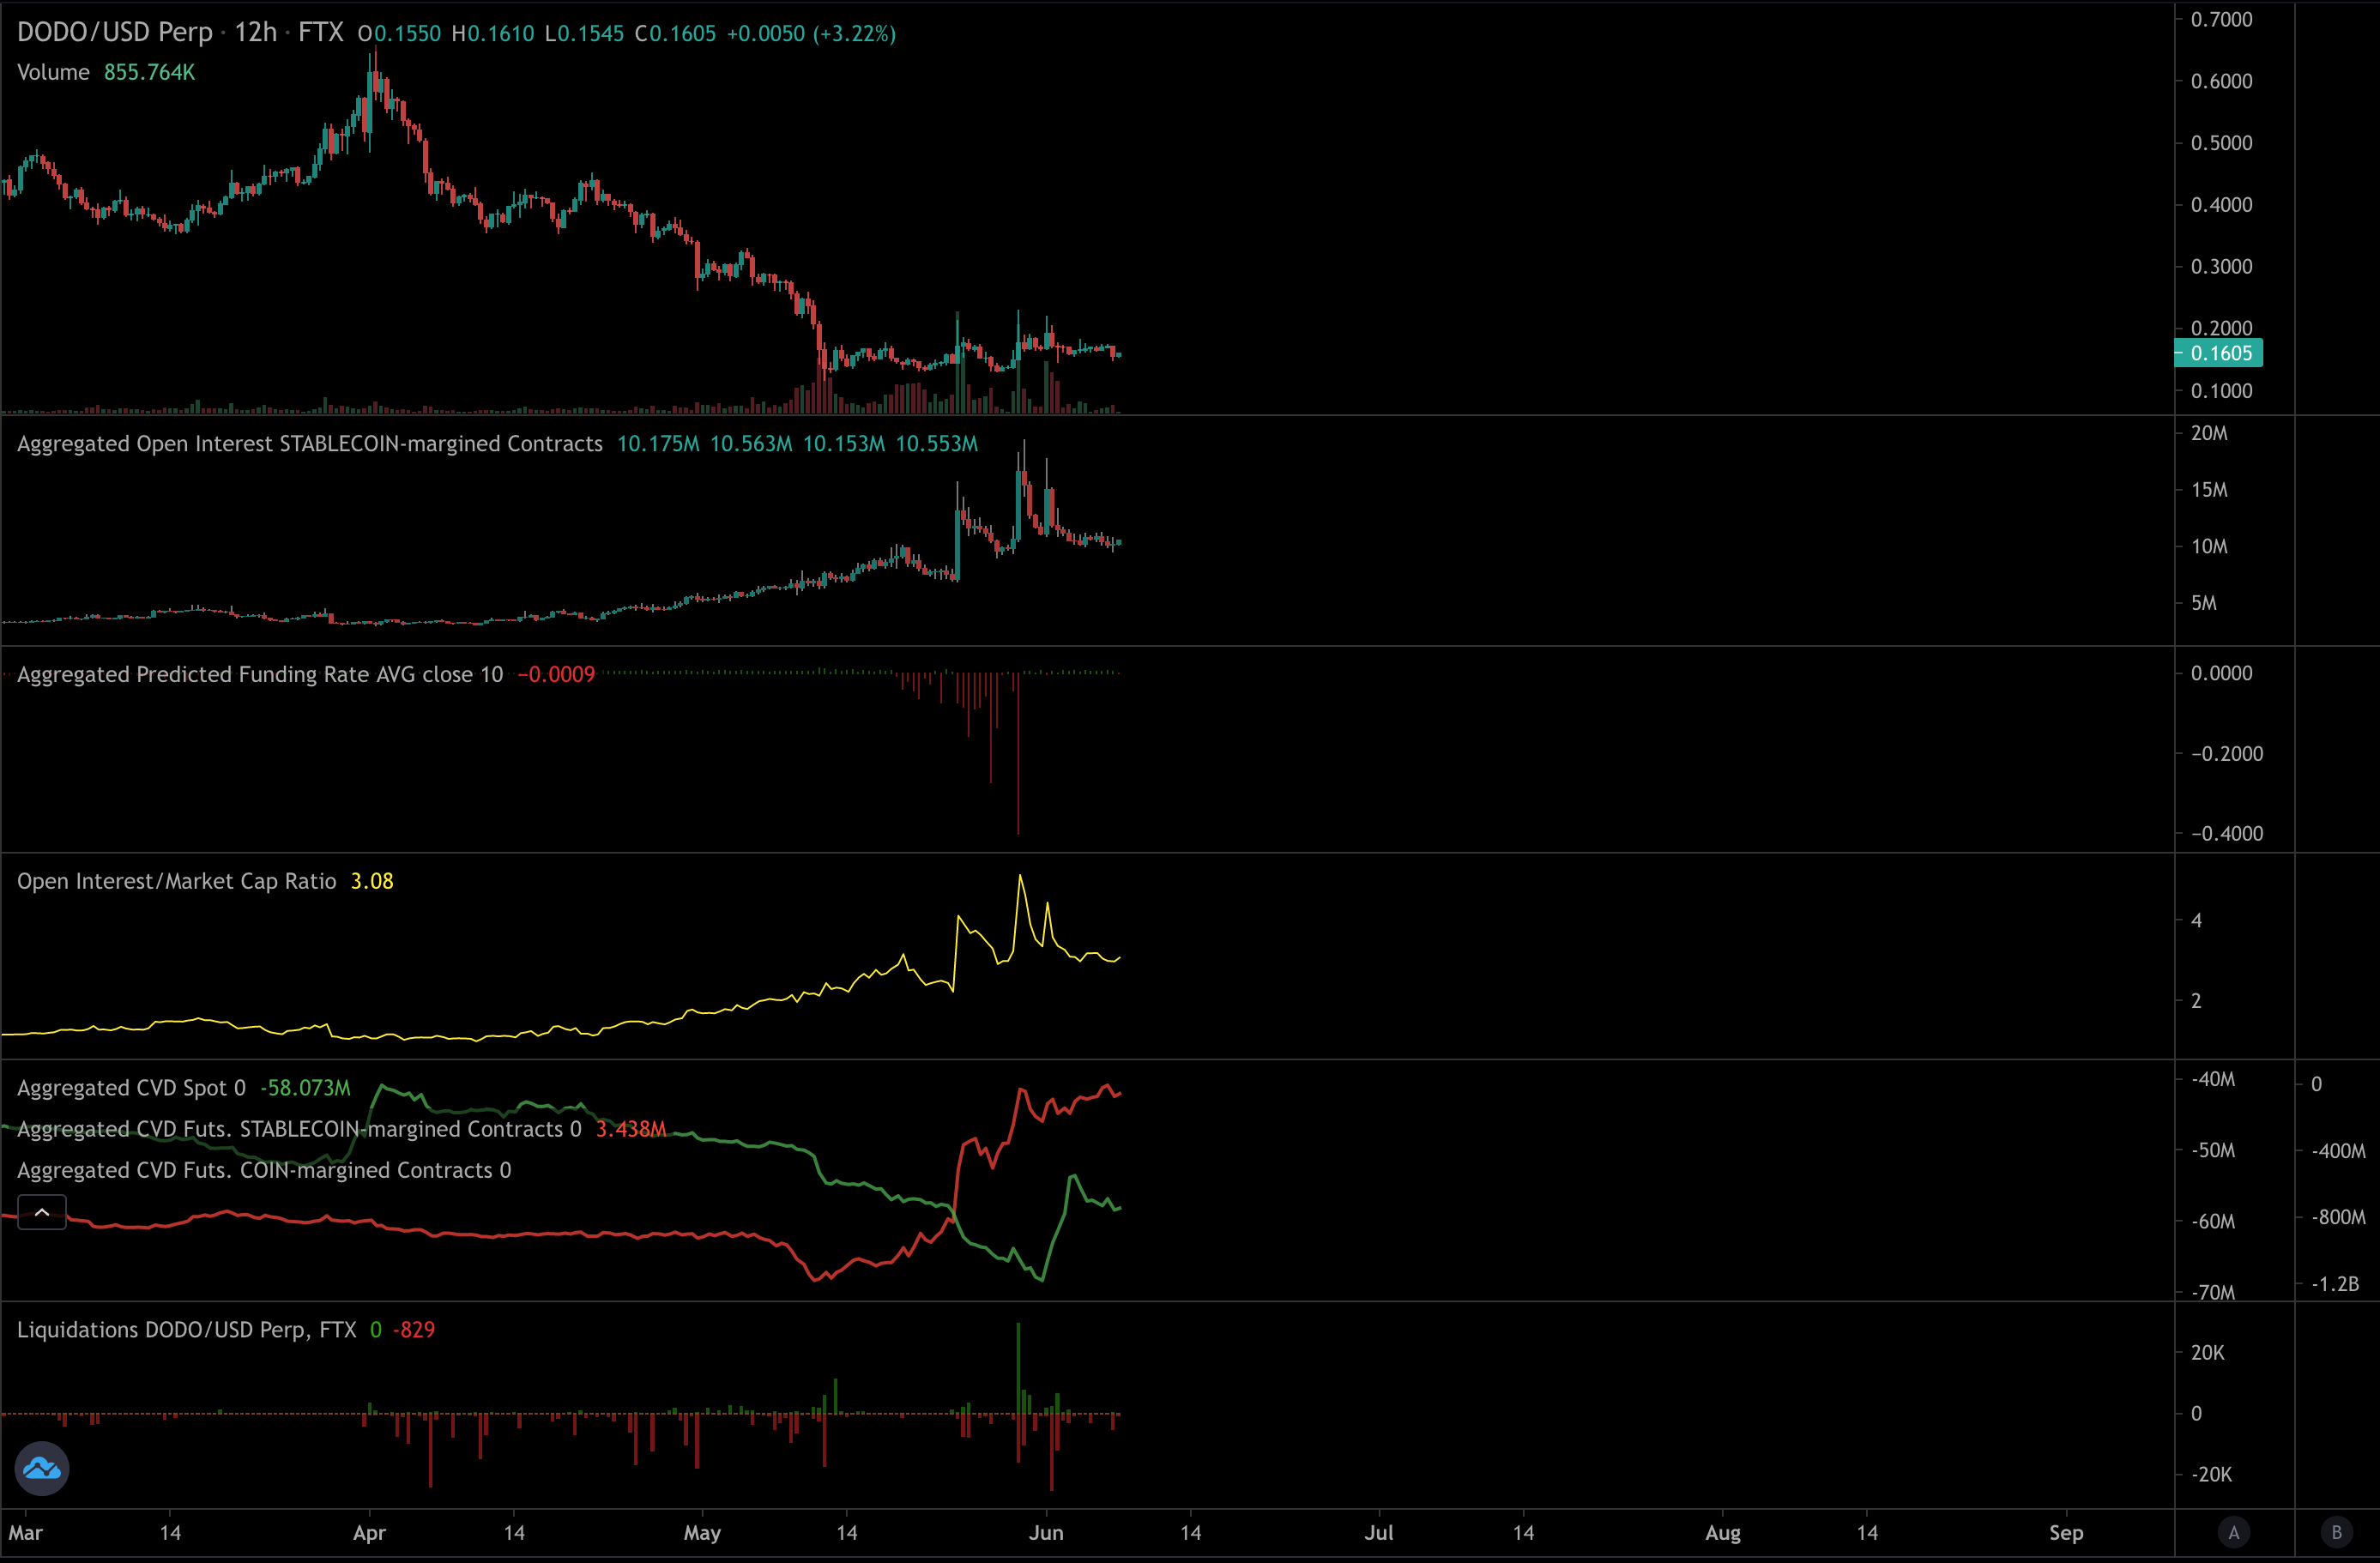Select Aggregated Predicted Funding Rate legend
Screen dimensions: 2380x1563
tap(259, 675)
